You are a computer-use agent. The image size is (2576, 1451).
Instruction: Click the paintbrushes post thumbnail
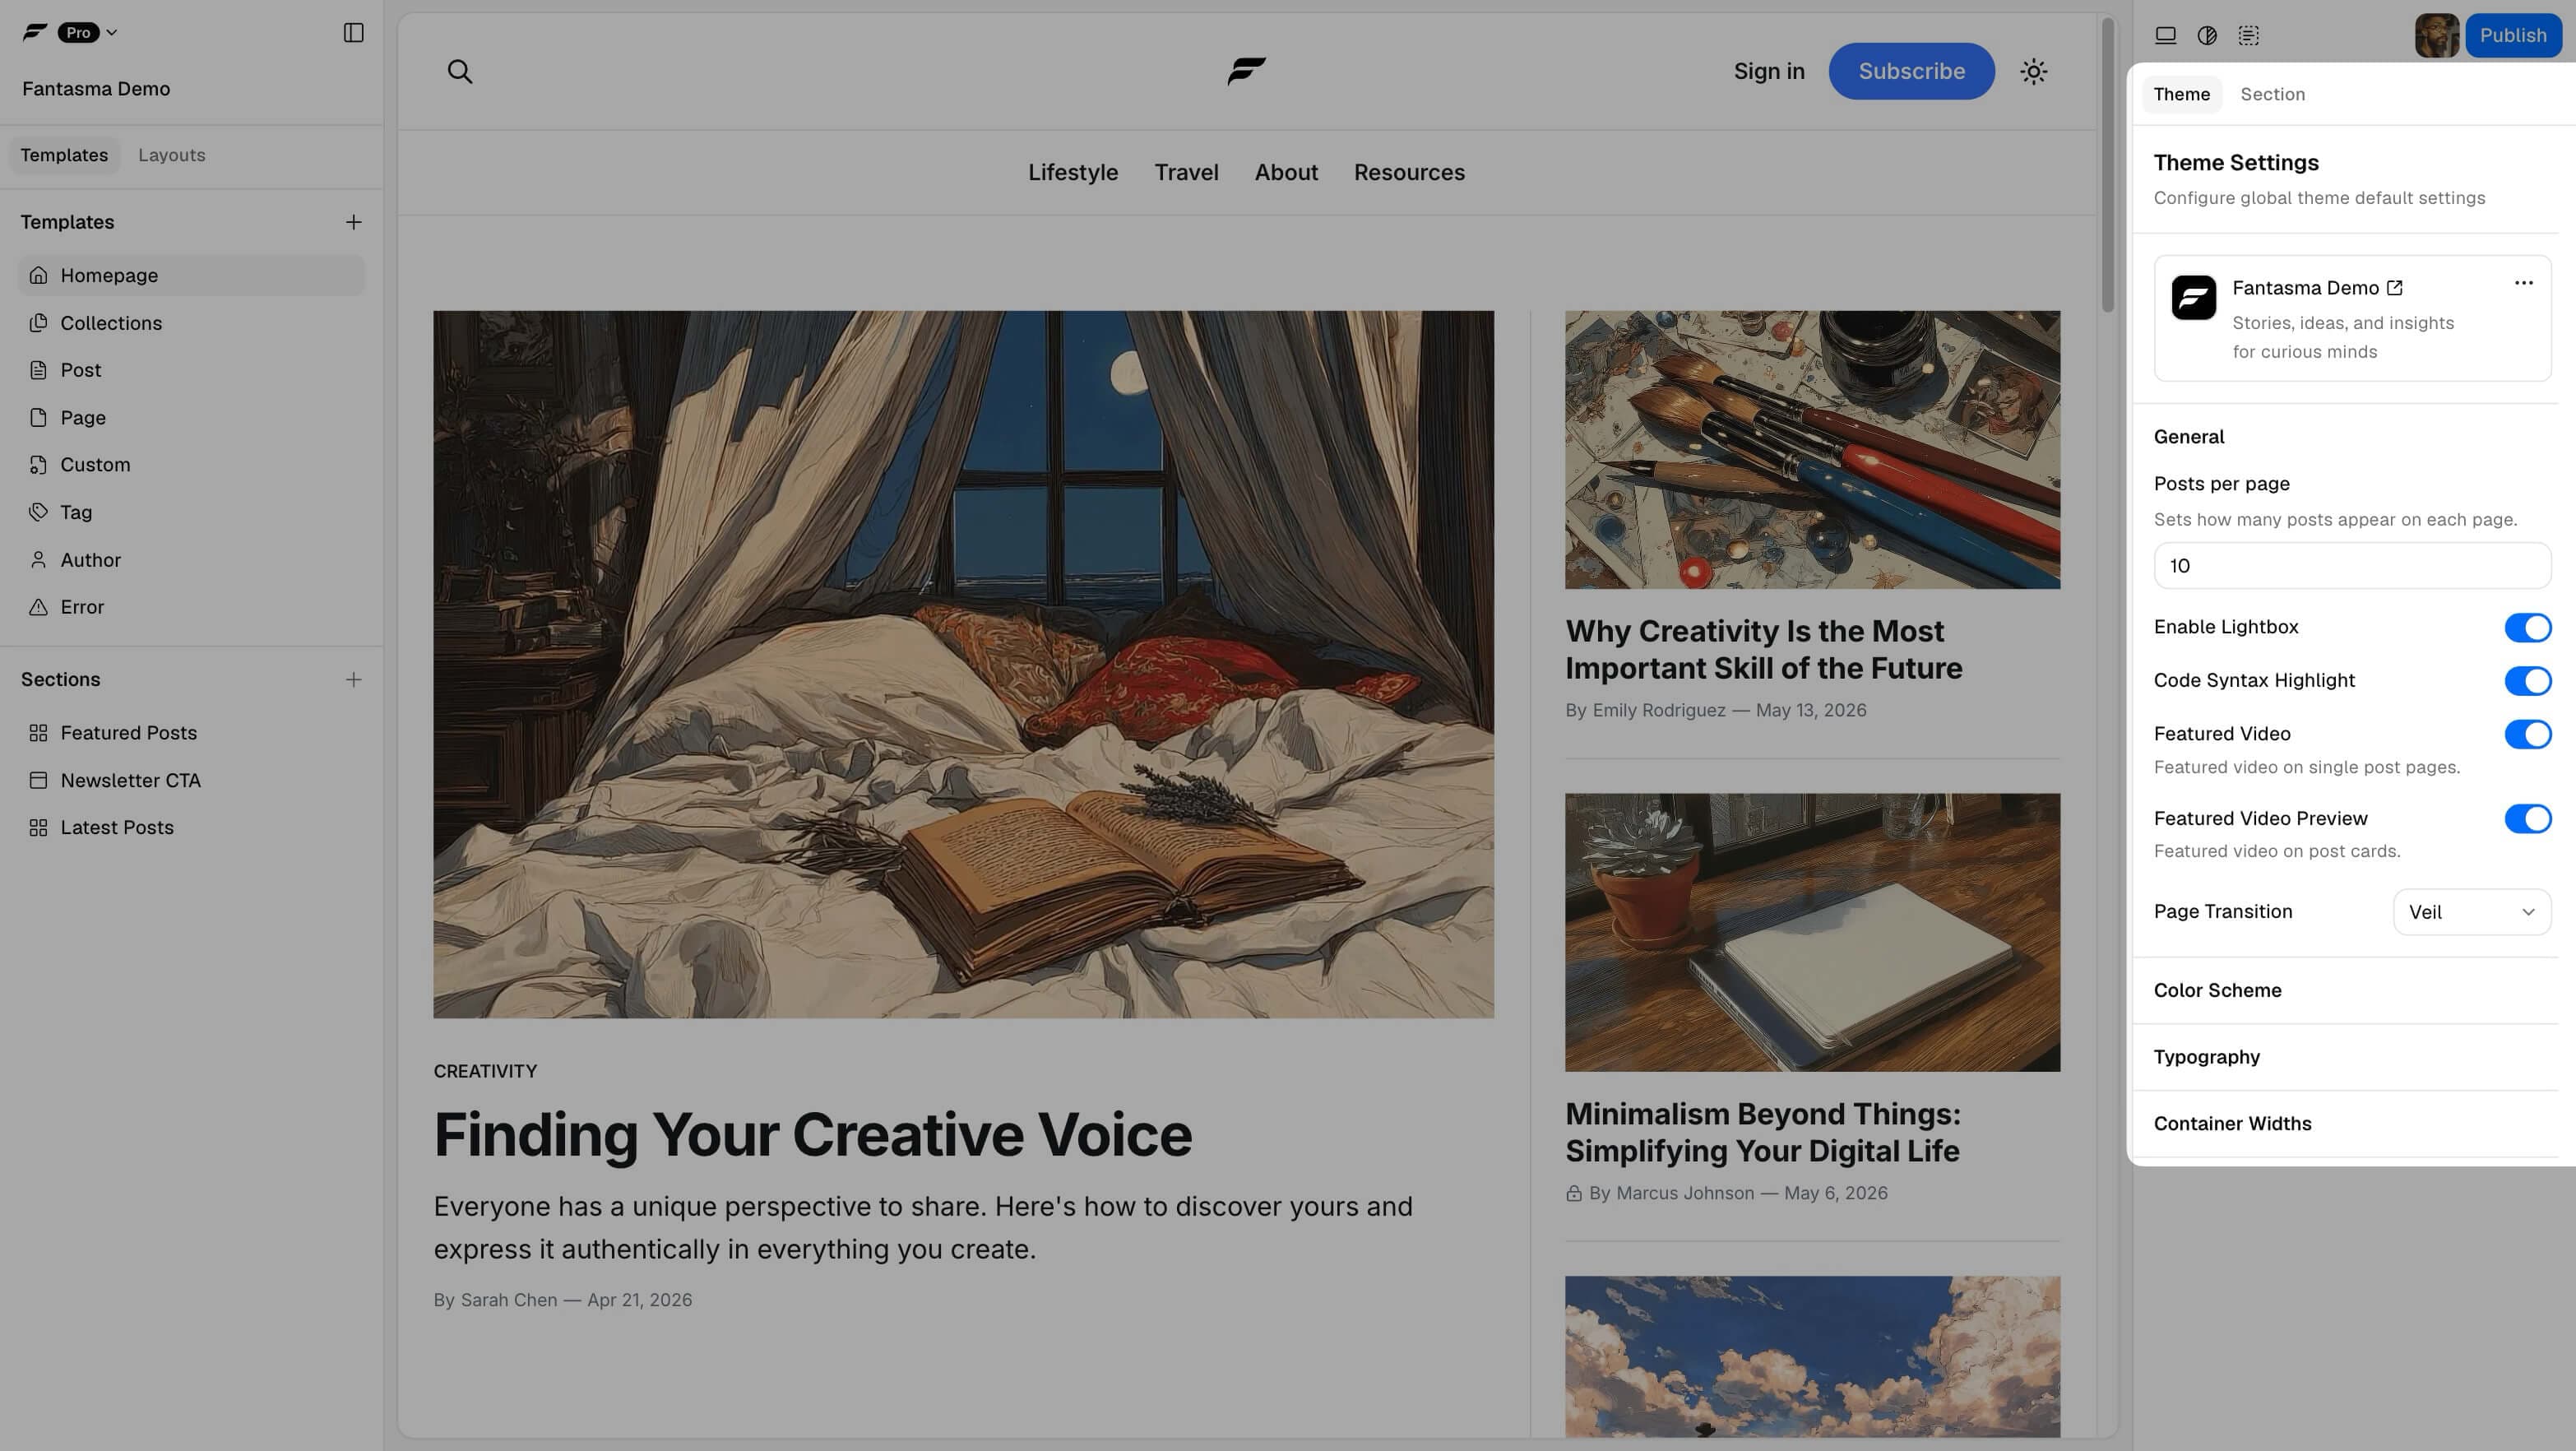1812,449
